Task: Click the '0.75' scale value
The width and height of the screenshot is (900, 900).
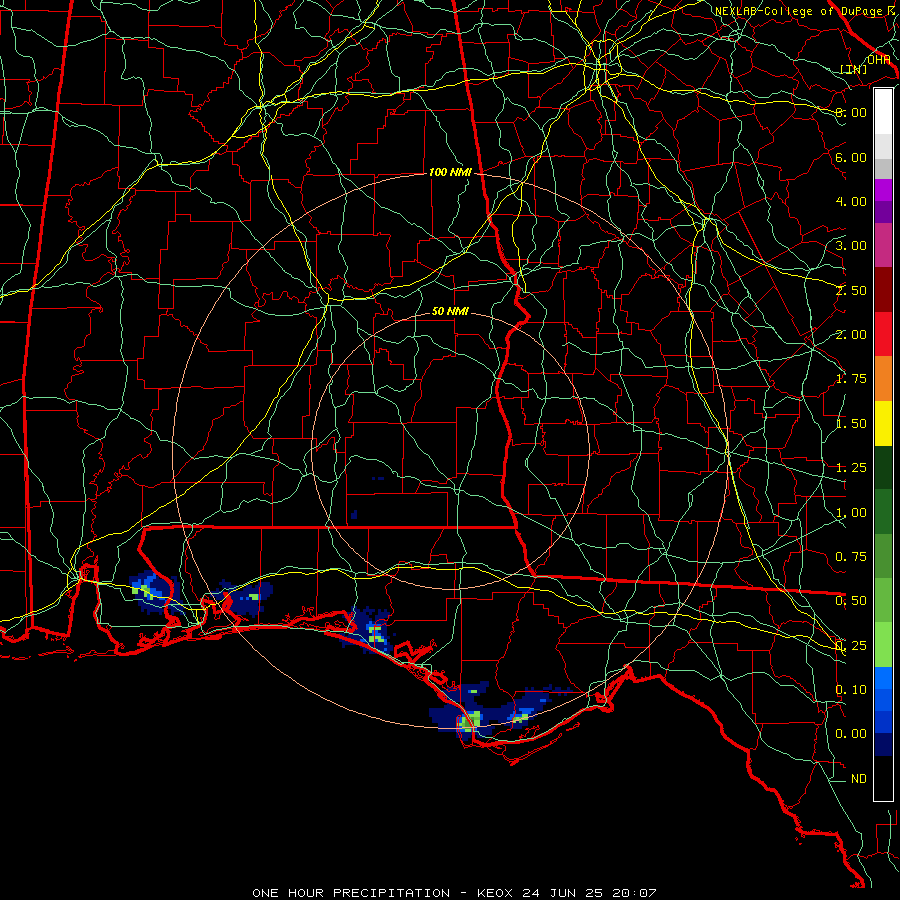Action: point(851,557)
